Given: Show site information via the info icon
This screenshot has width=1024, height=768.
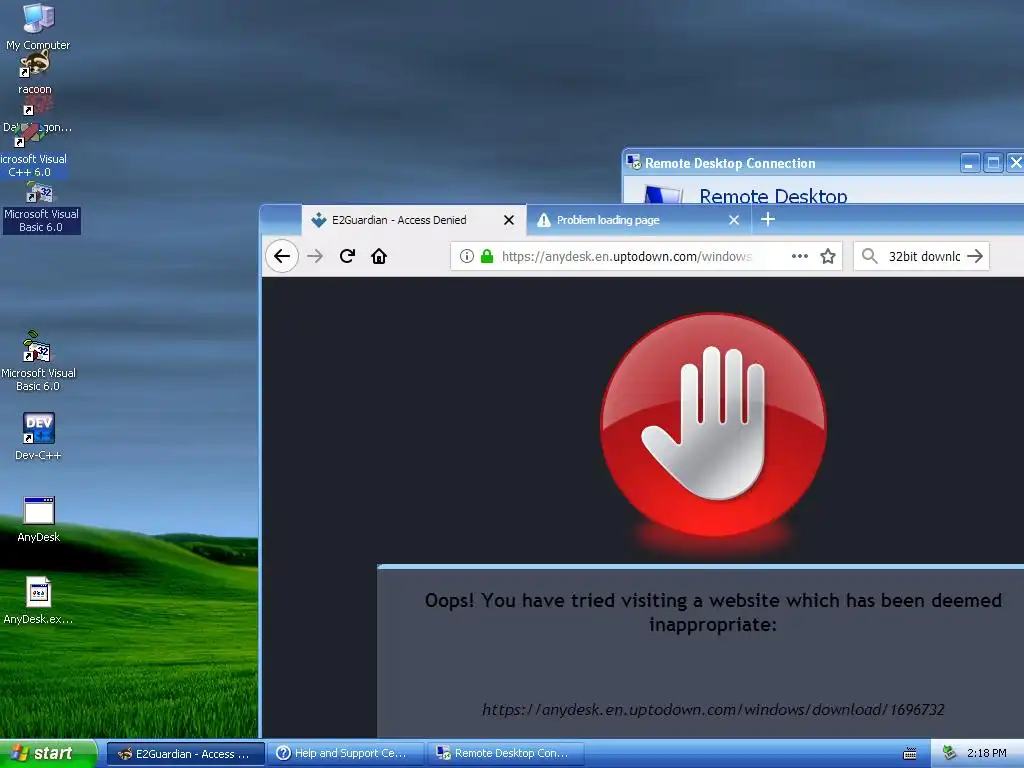Looking at the screenshot, I should [466, 256].
